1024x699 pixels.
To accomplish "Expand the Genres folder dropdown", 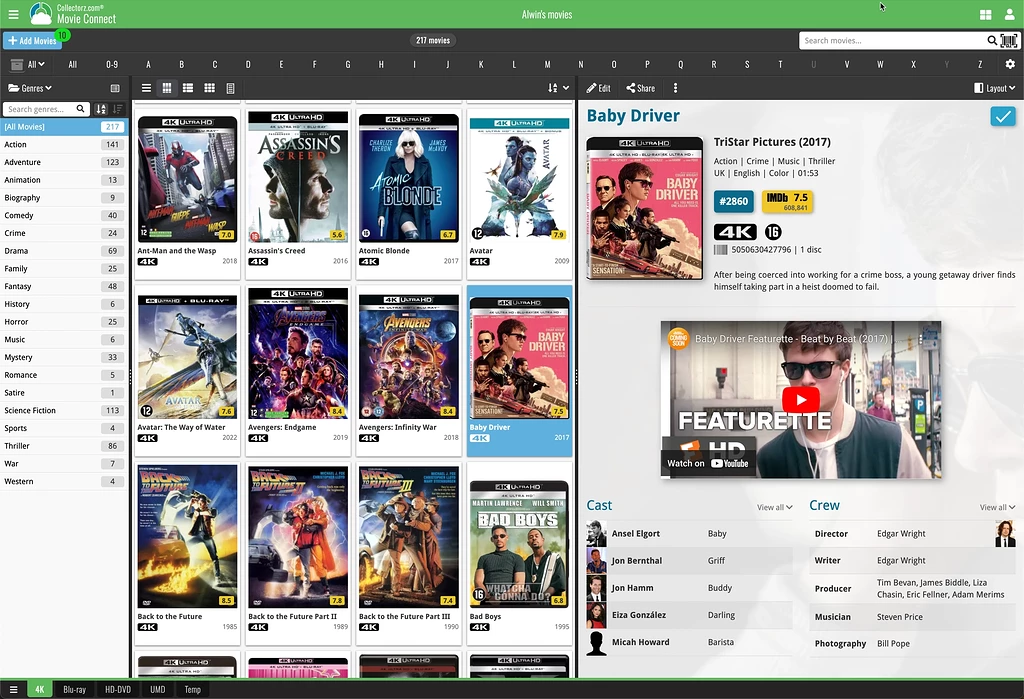I will 30,88.
